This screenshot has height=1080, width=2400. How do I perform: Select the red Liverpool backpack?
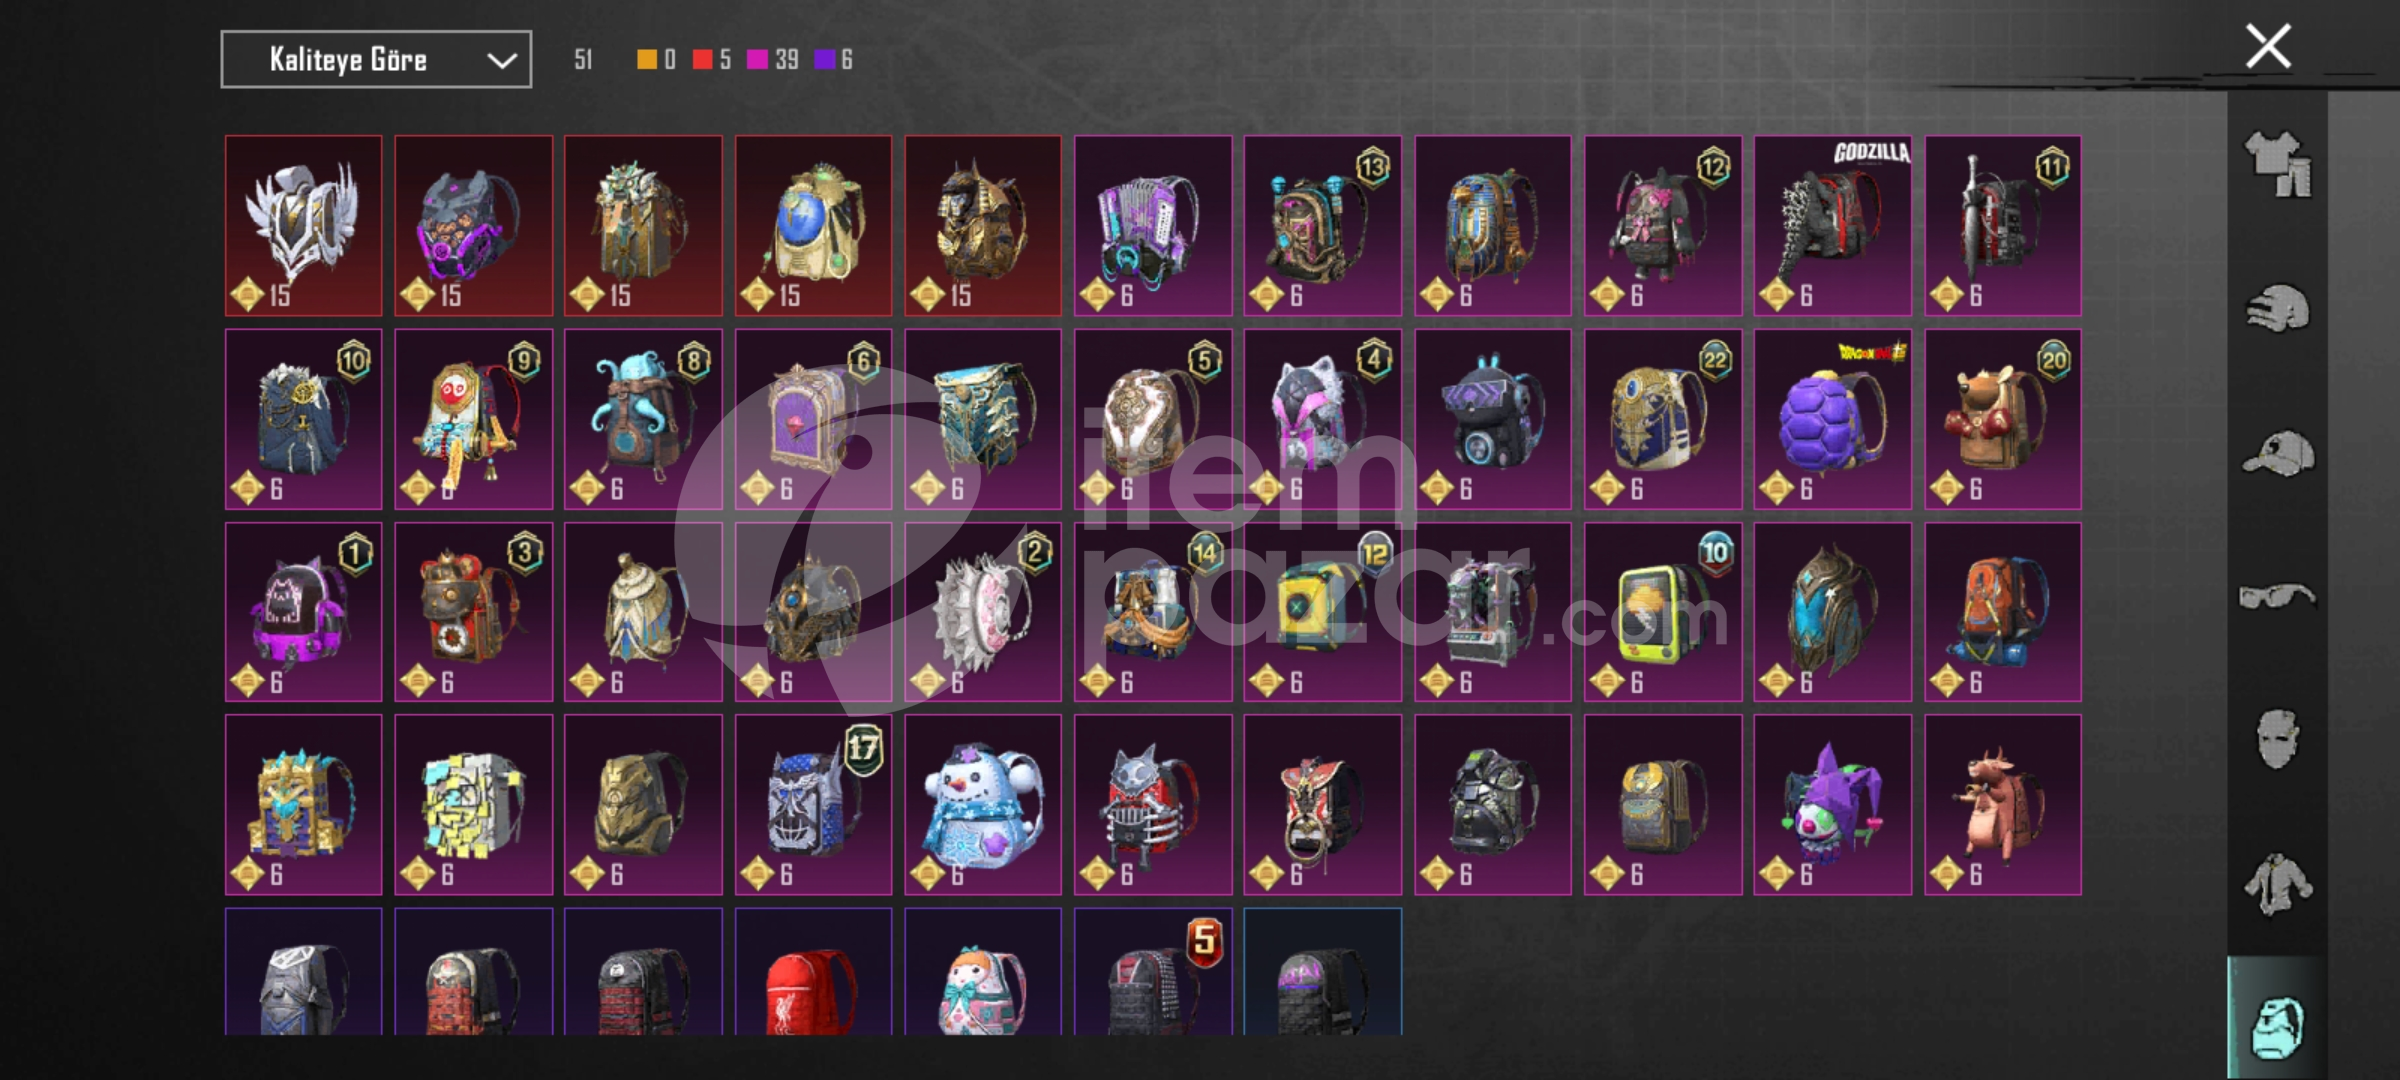813,971
